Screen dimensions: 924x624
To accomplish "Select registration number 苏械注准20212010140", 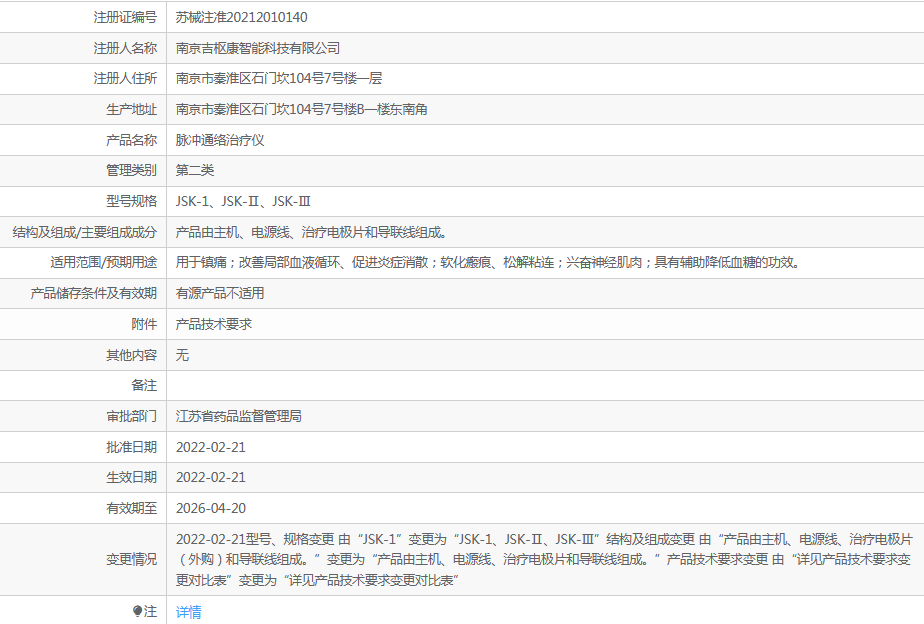I will [x=242, y=18].
